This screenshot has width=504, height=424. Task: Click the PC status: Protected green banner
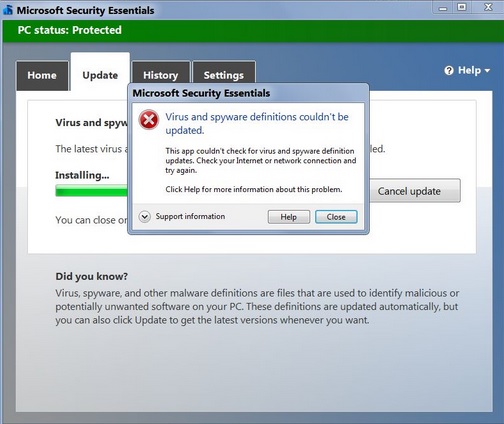pos(252,31)
